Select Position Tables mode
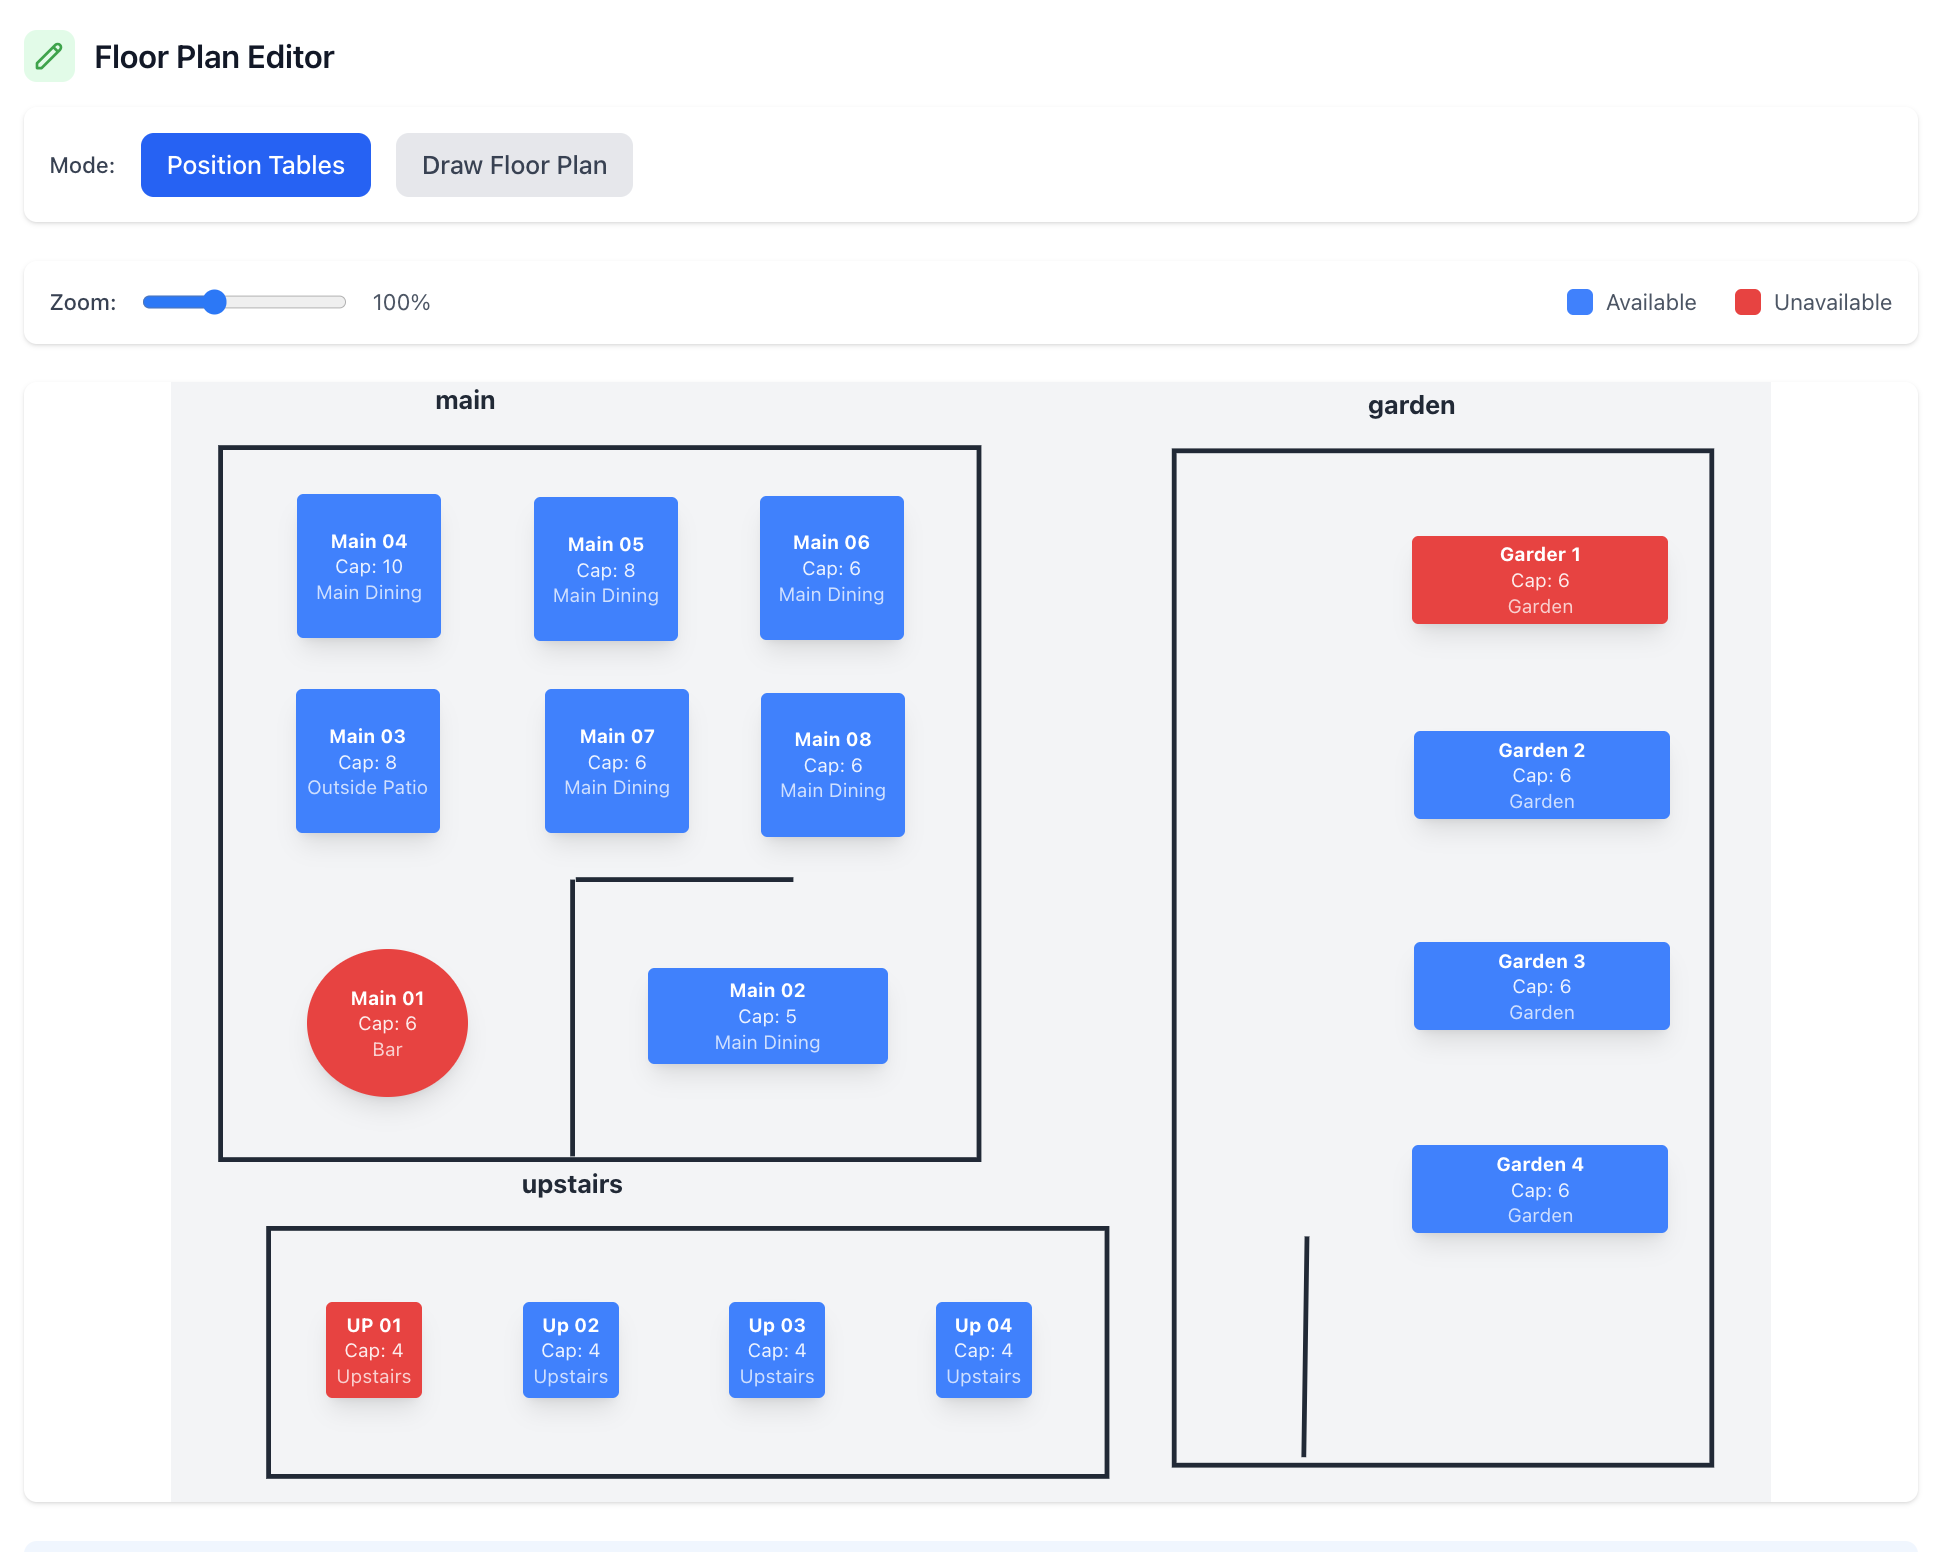 pos(255,165)
